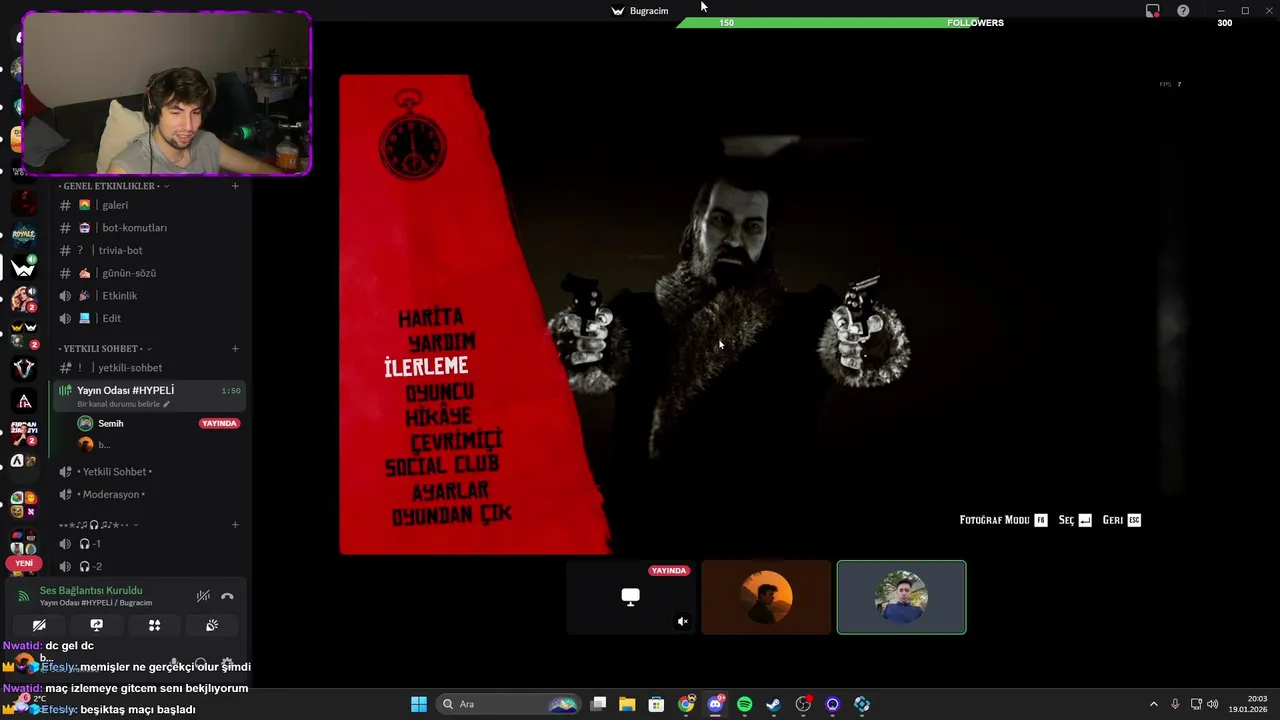Open the currently selected white W server icon
The width and height of the screenshot is (1280, 720).
point(24,268)
